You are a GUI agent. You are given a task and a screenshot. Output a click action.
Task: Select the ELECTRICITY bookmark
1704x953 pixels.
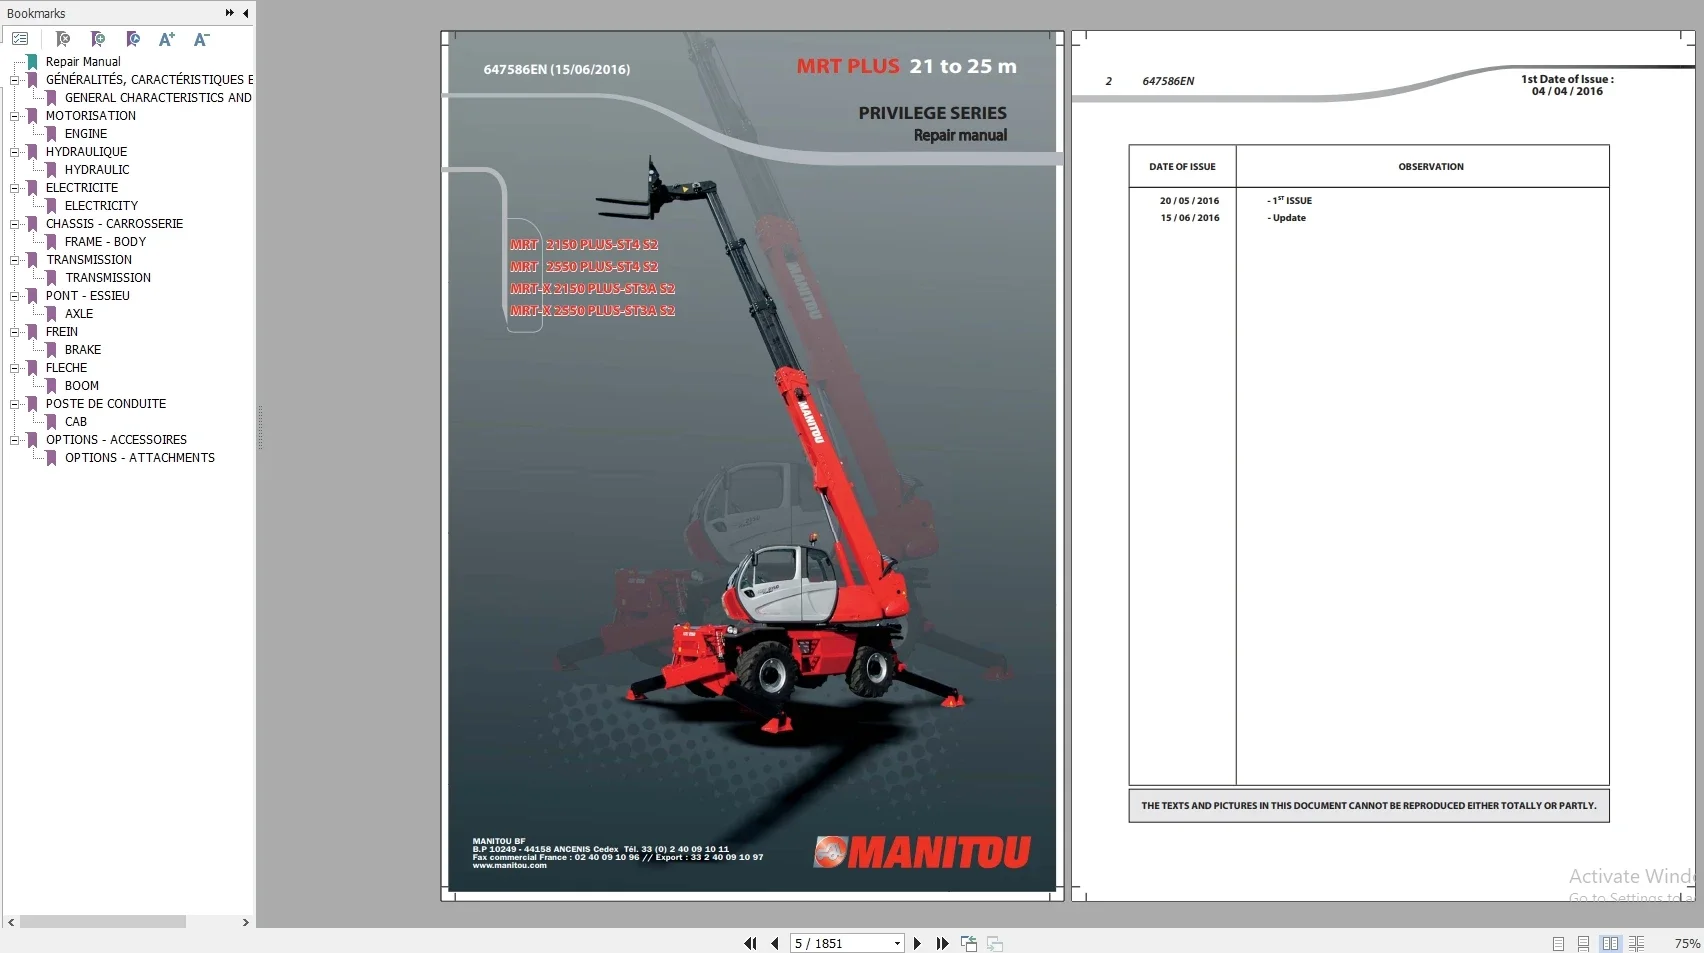pyautogui.click(x=101, y=206)
